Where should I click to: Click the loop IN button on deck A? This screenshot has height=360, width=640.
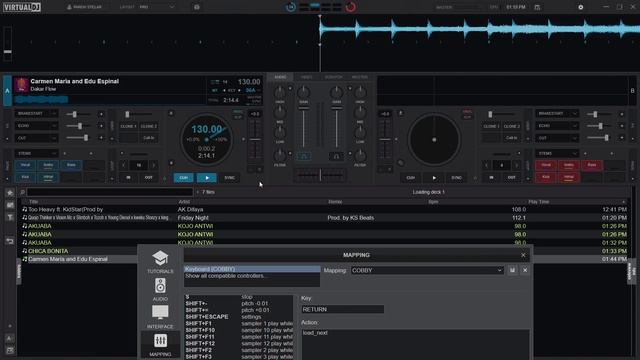click(128, 178)
